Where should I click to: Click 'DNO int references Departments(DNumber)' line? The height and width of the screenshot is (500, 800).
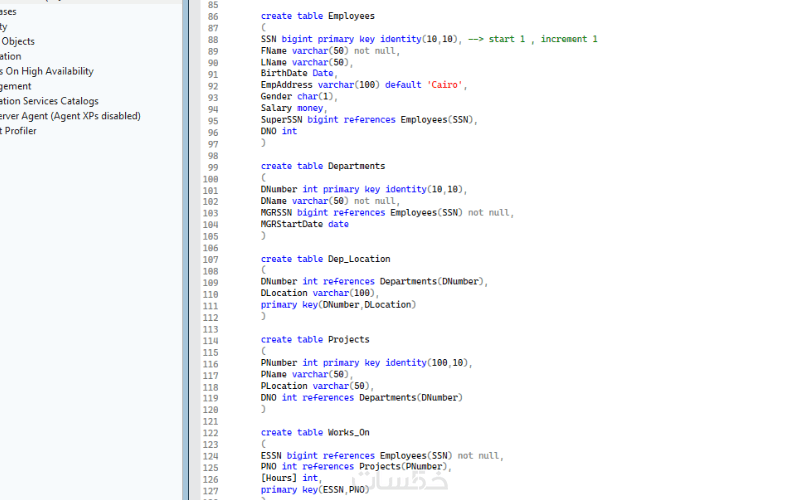coord(361,397)
